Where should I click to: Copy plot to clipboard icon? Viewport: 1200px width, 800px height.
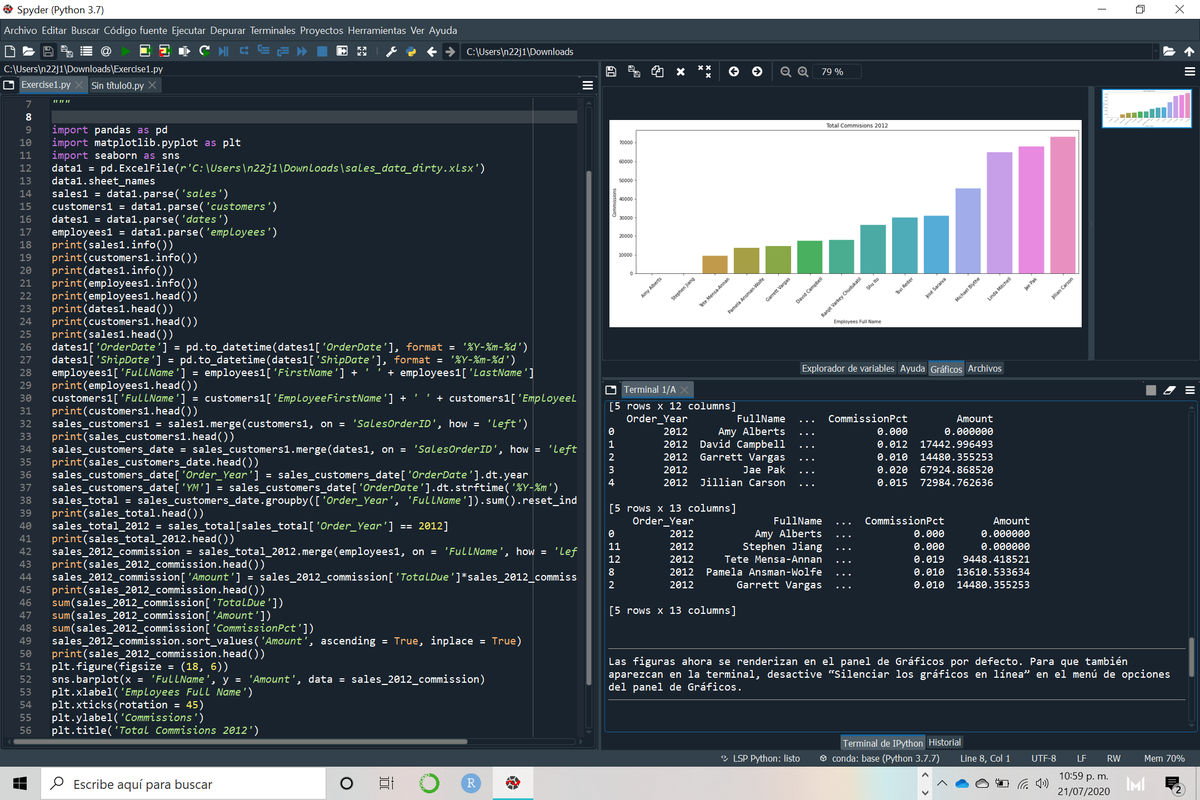pyautogui.click(x=657, y=72)
